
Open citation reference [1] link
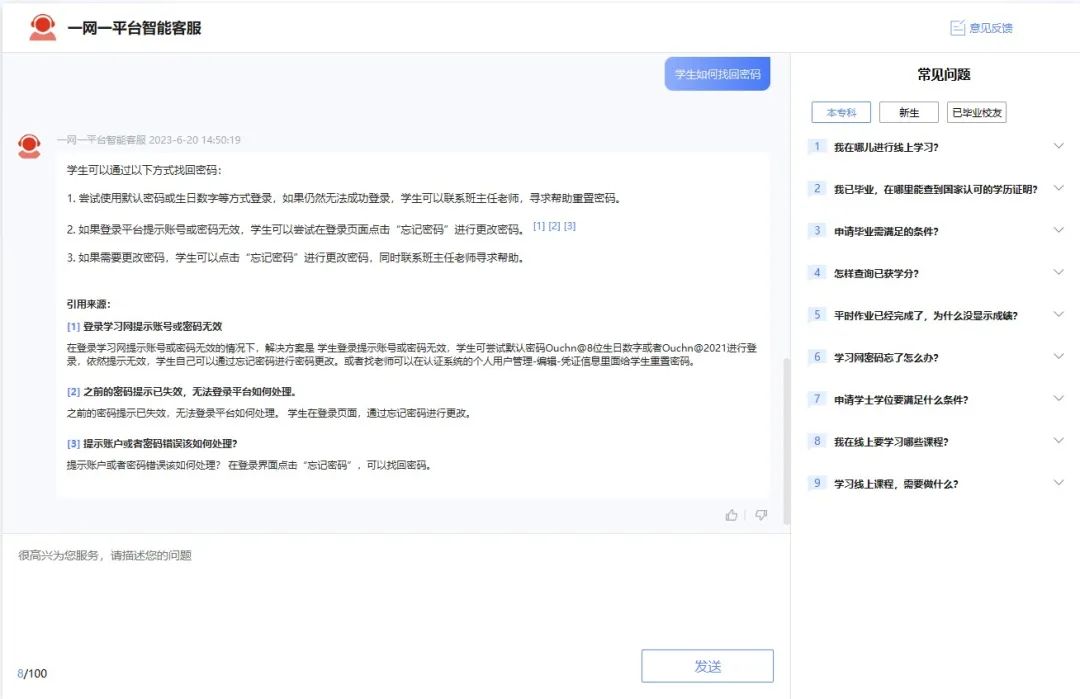coord(539,226)
